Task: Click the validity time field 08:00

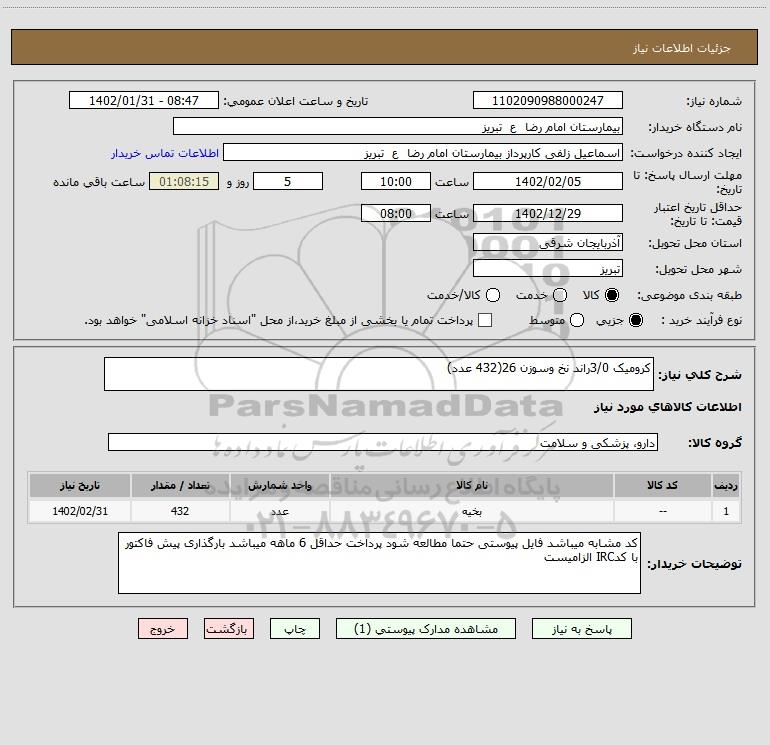Action: pos(396,213)
